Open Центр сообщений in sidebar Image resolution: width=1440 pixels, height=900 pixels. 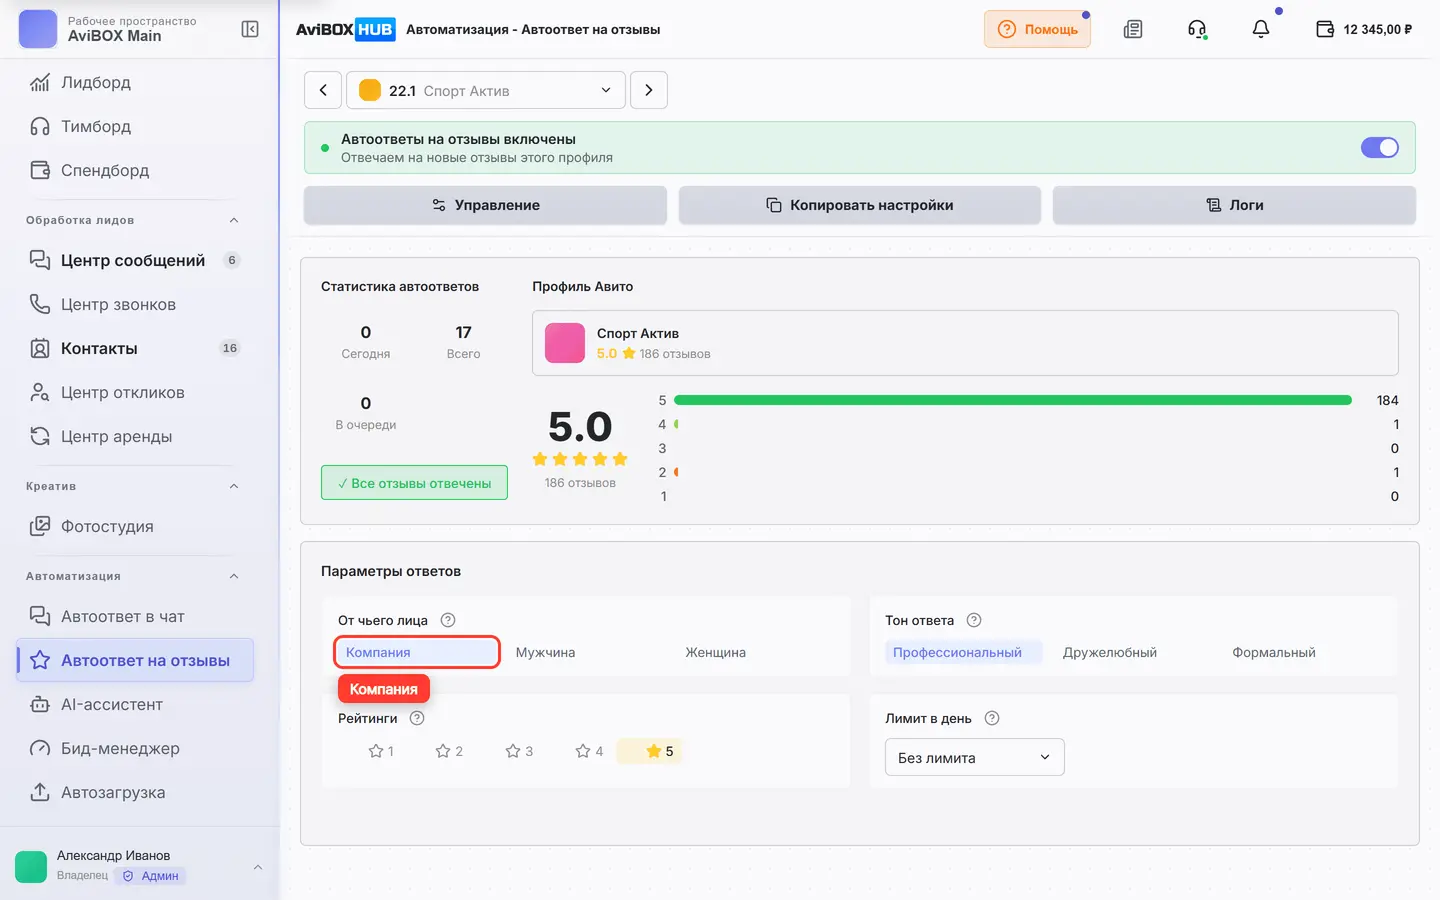pos(135,260)
